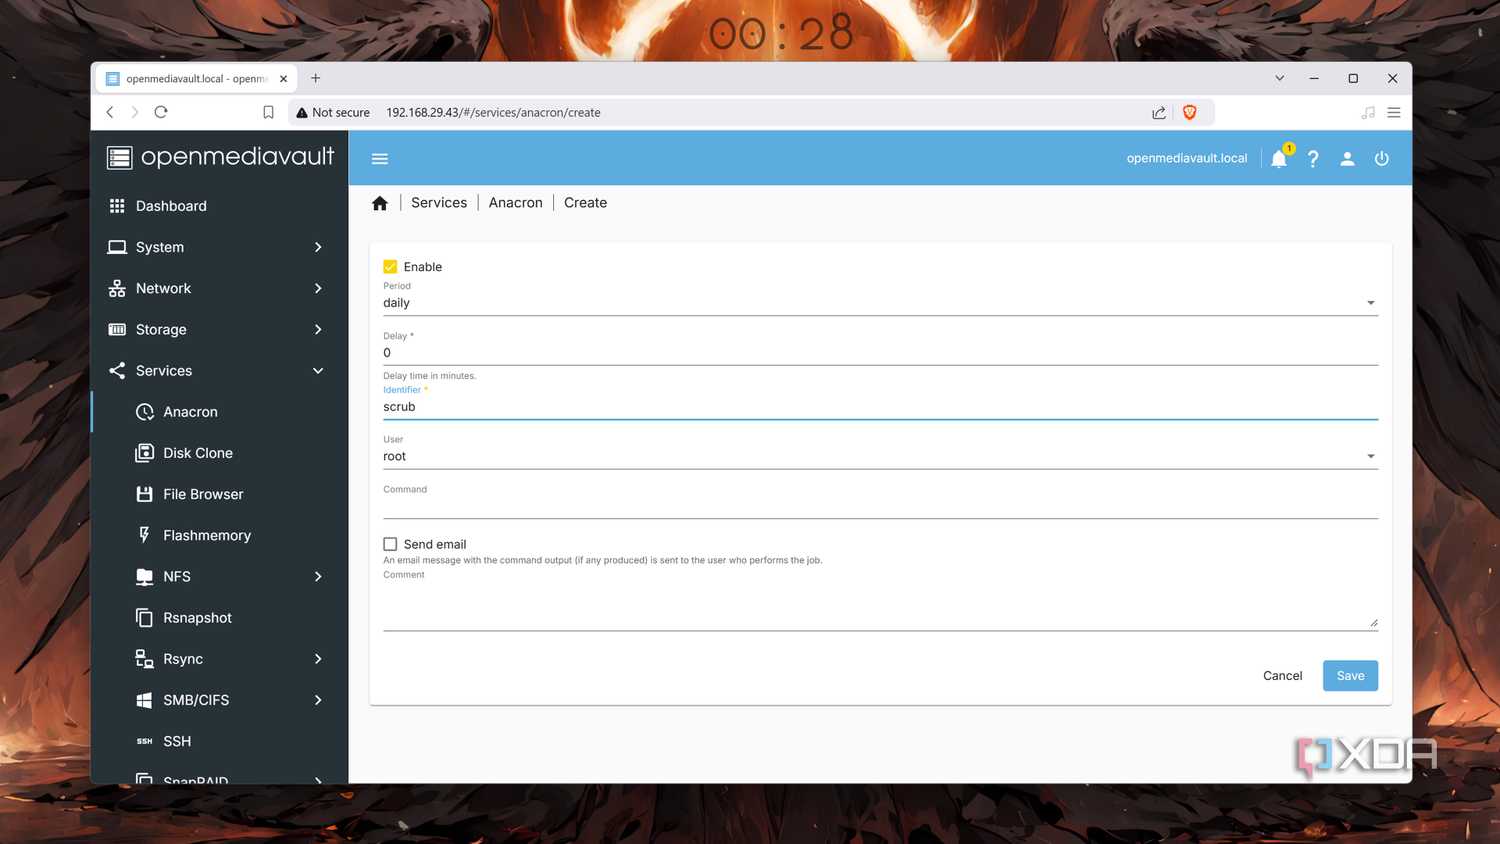Expand the Rsync submenu chevron

point(318,659)
